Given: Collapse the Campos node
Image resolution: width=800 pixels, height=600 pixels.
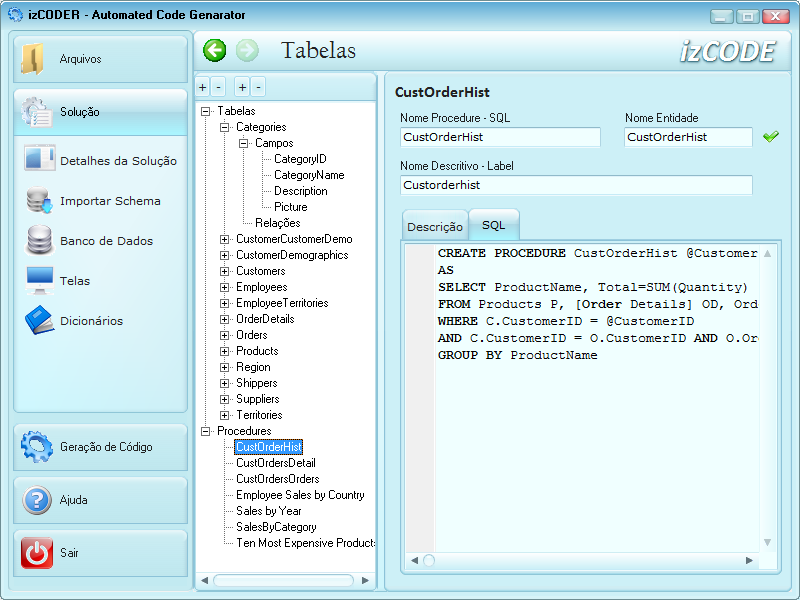Looking at the screenshot, I should (243, 143).
